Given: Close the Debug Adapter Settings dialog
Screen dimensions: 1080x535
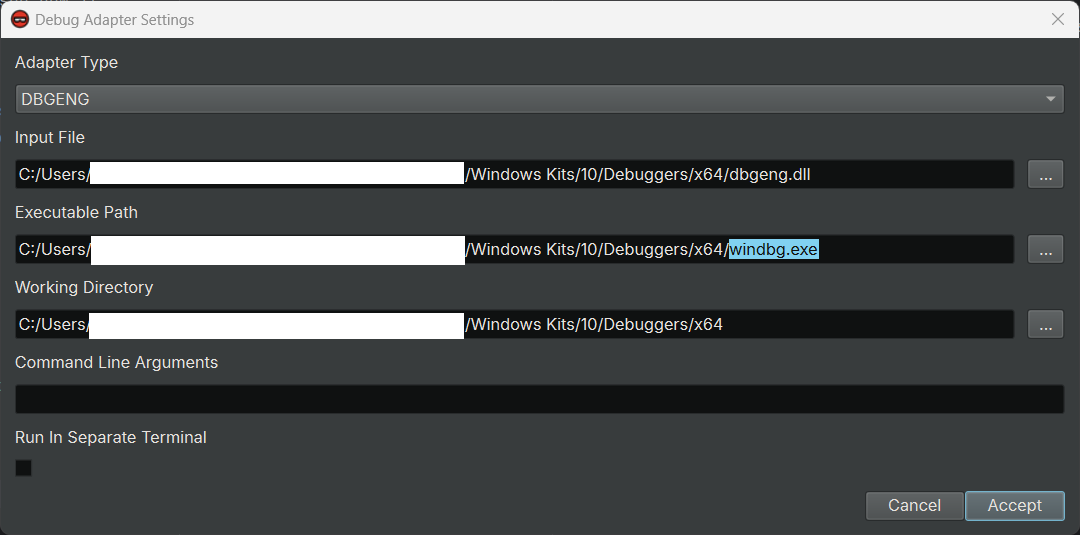Looking at the screenshot, I should point(1058,19).
